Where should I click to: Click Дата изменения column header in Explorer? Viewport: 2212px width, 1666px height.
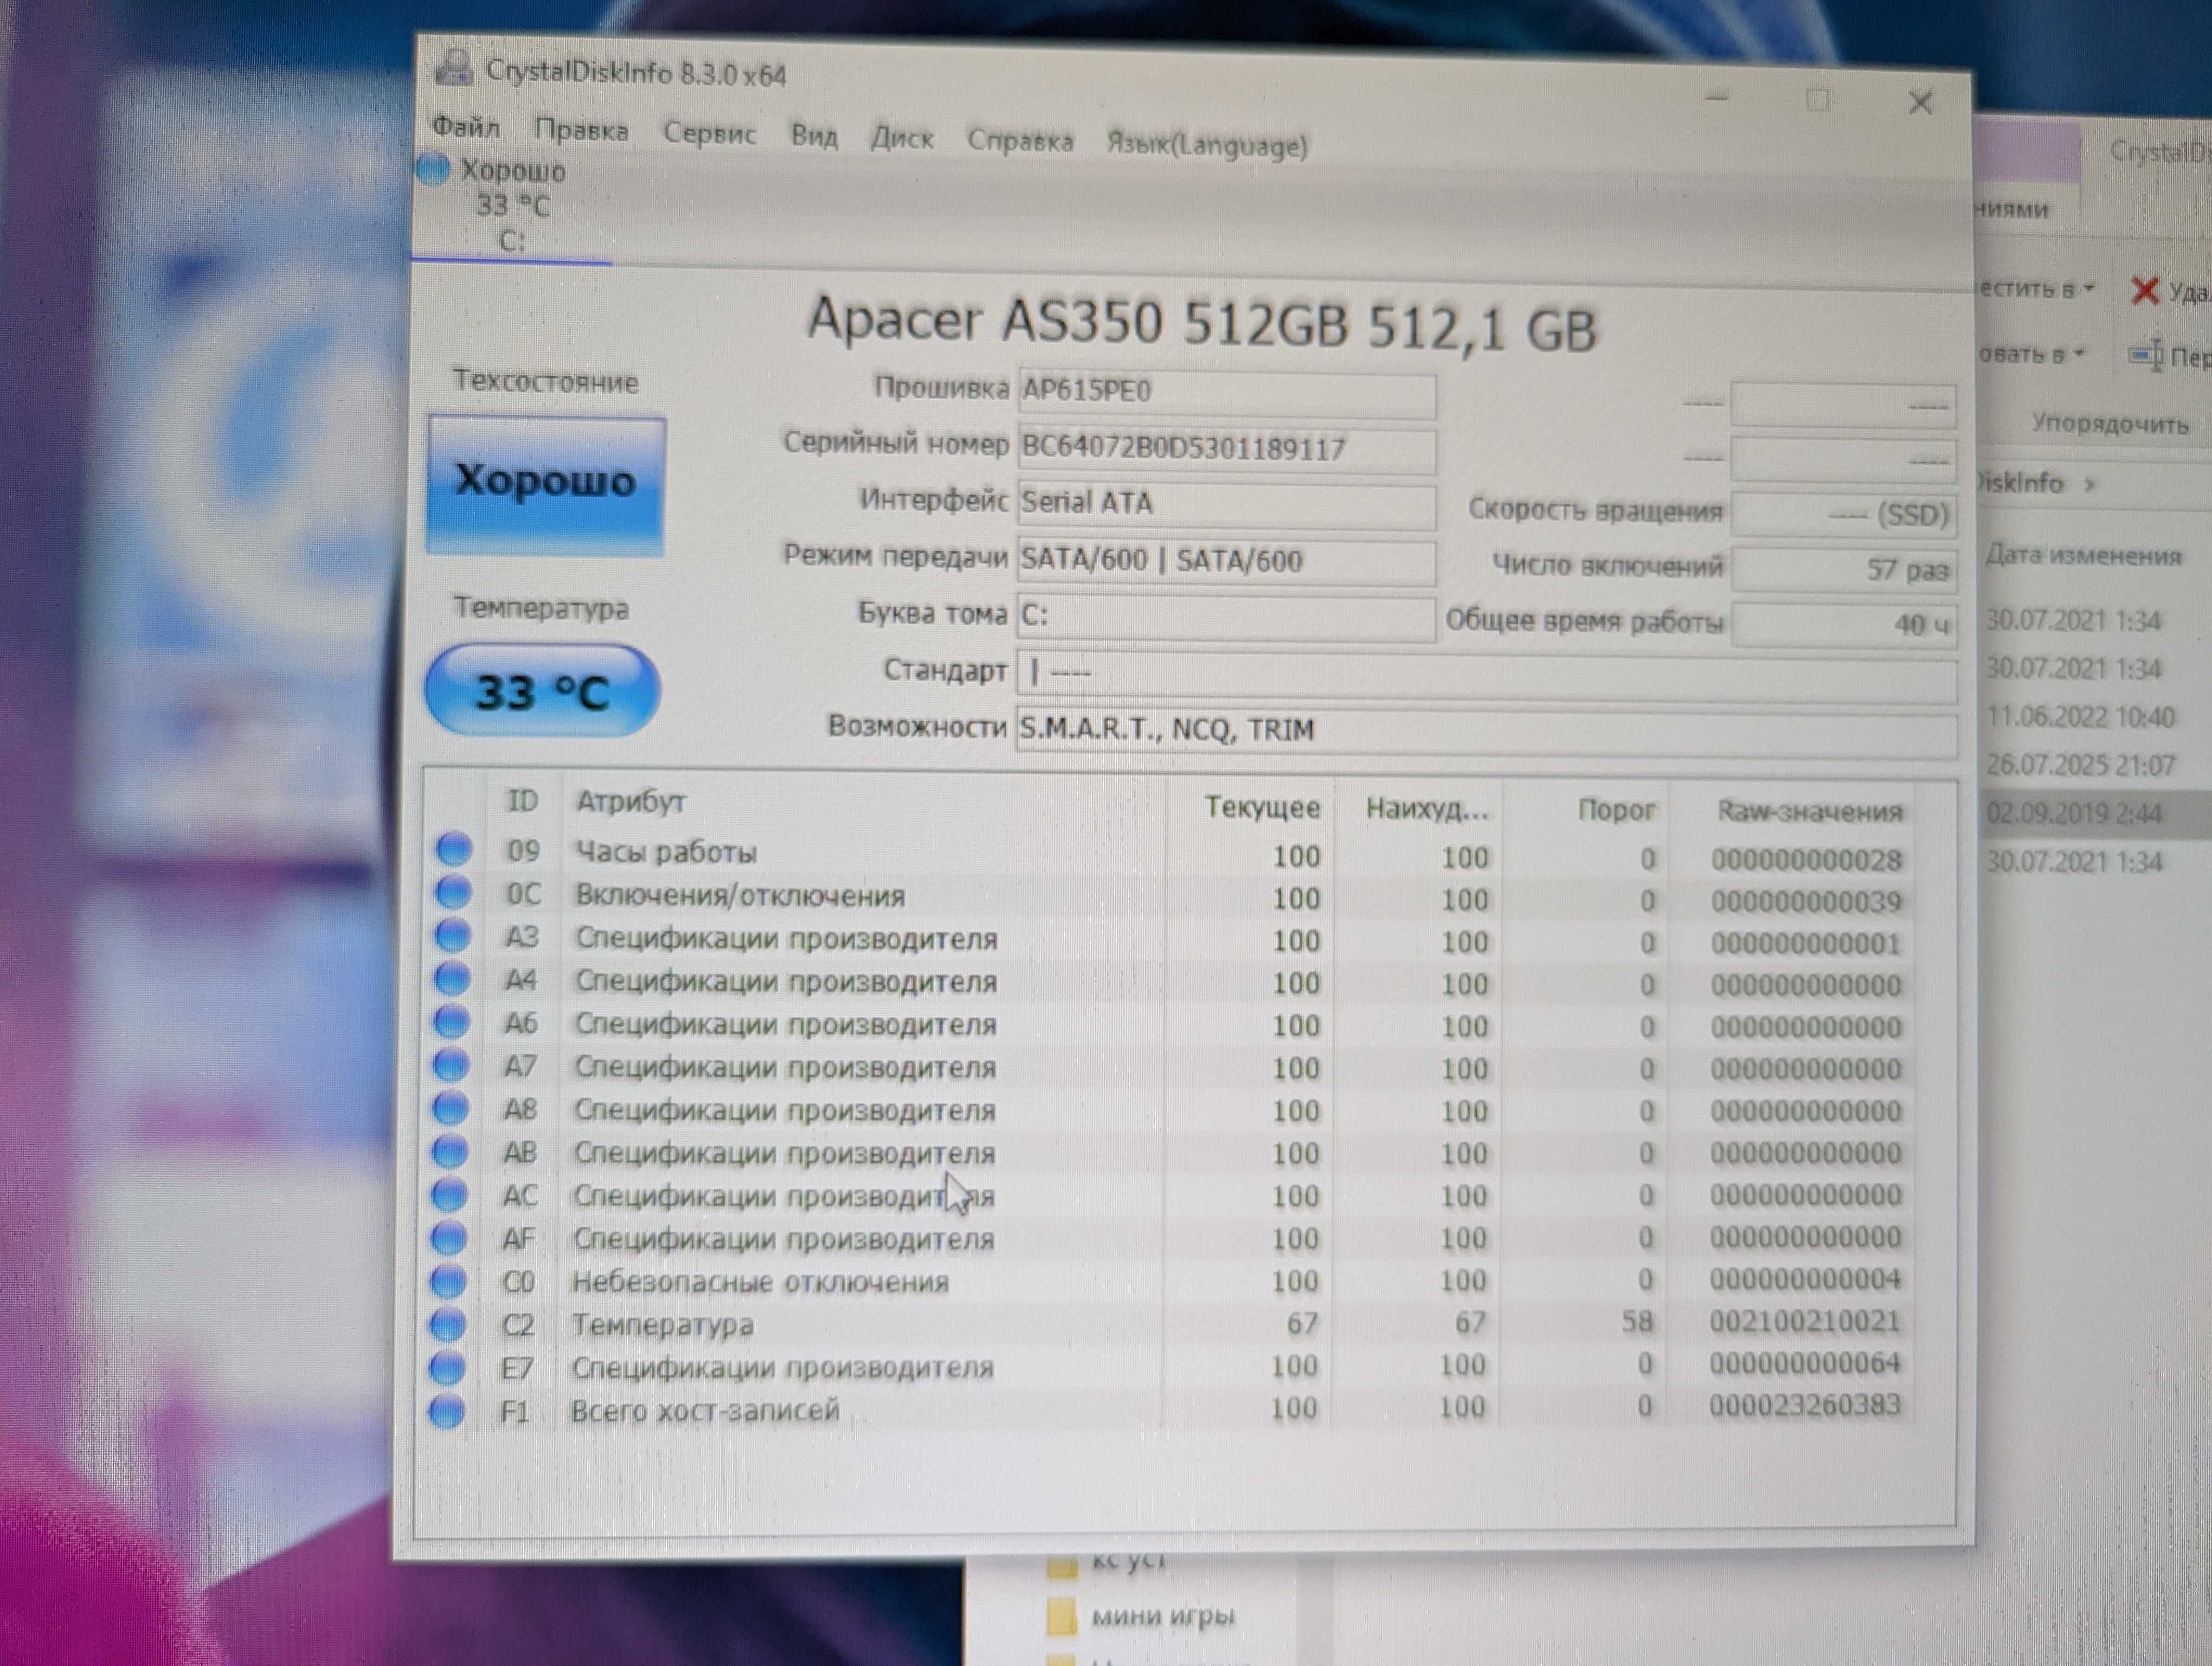[2083, 555]
